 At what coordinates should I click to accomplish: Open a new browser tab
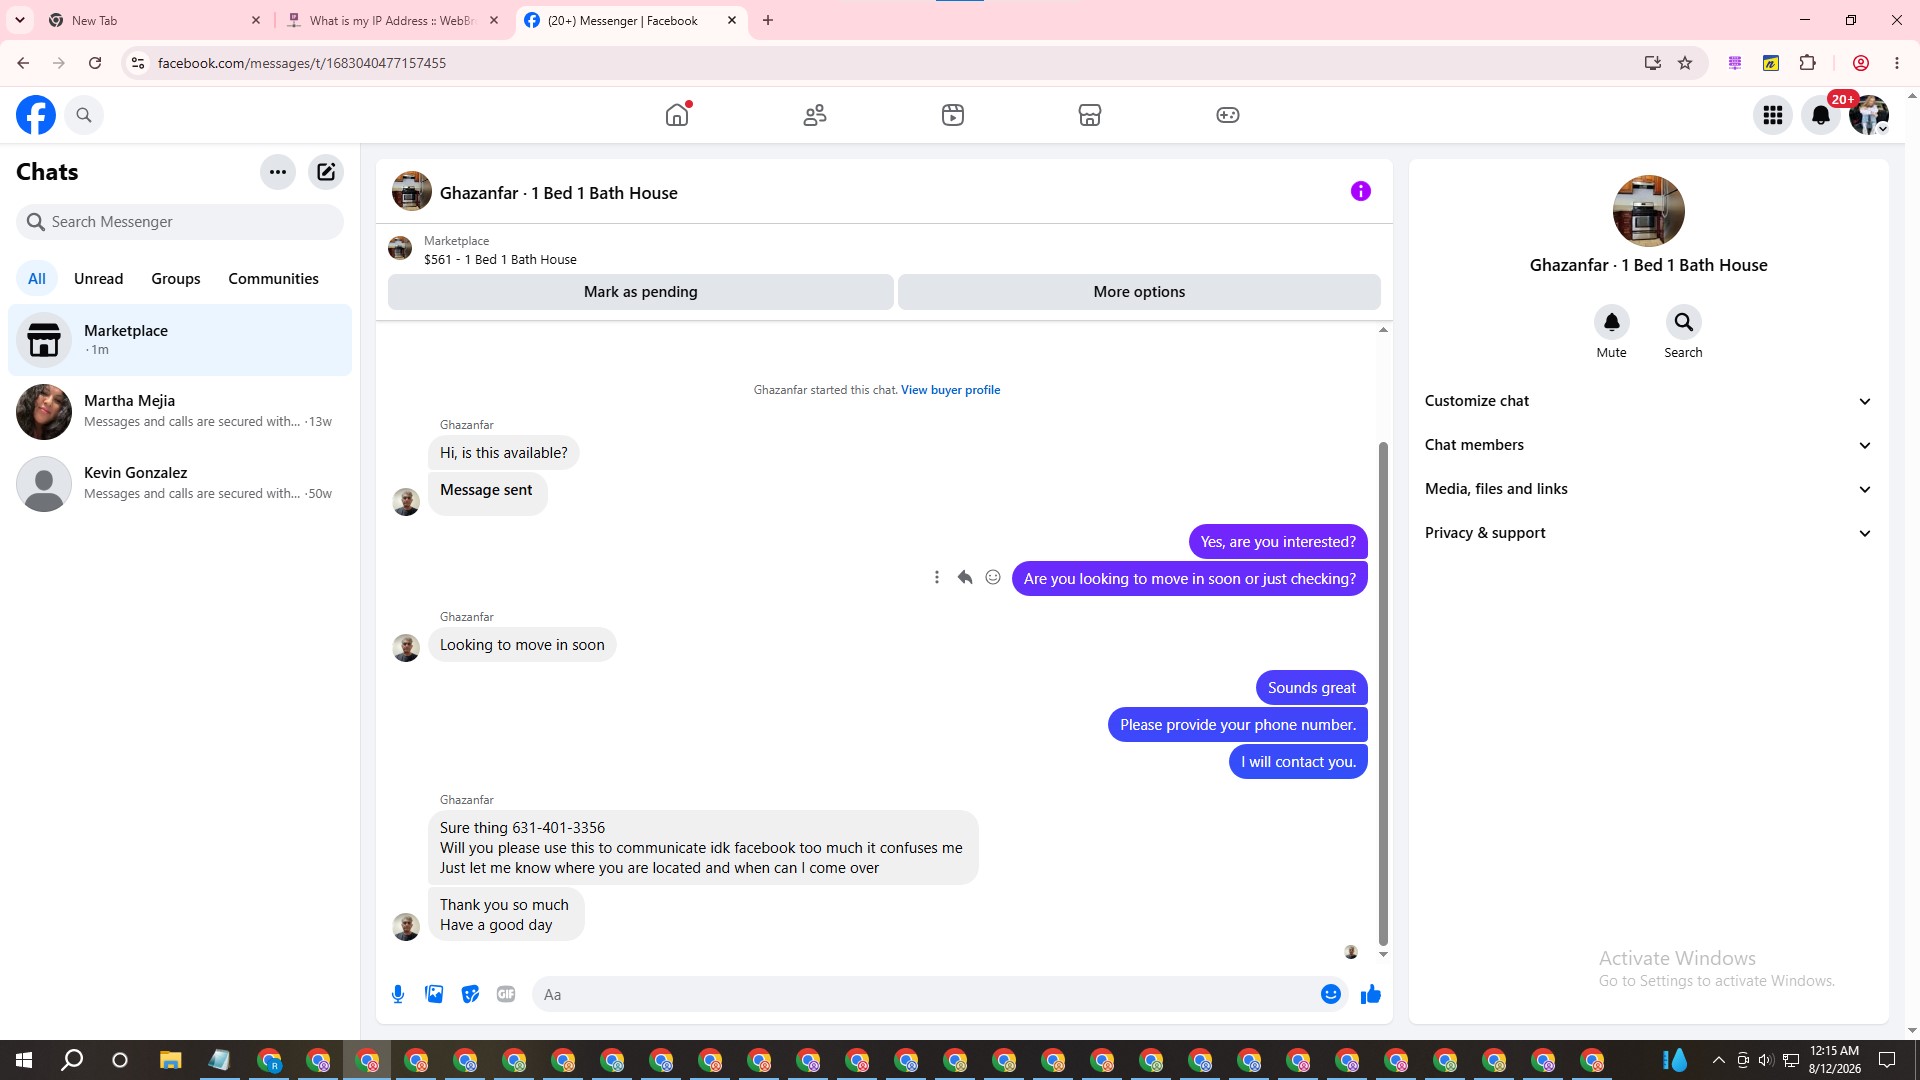(x=768, y=20)
